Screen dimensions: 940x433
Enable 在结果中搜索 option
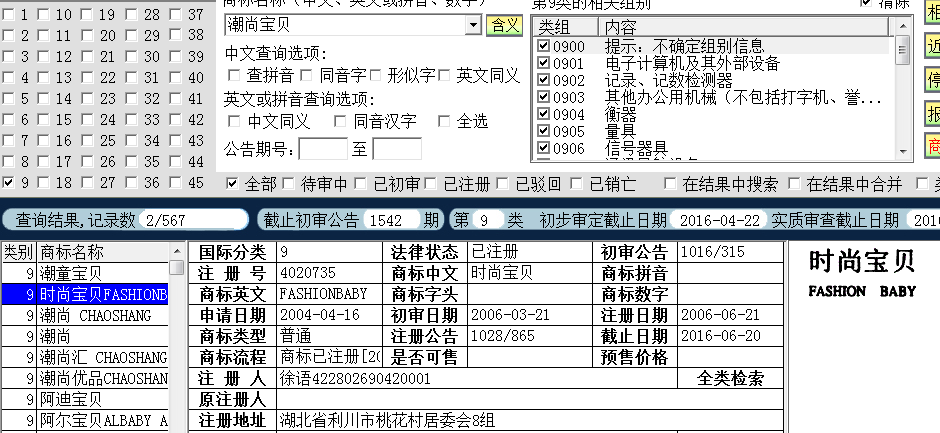[670, 184]
